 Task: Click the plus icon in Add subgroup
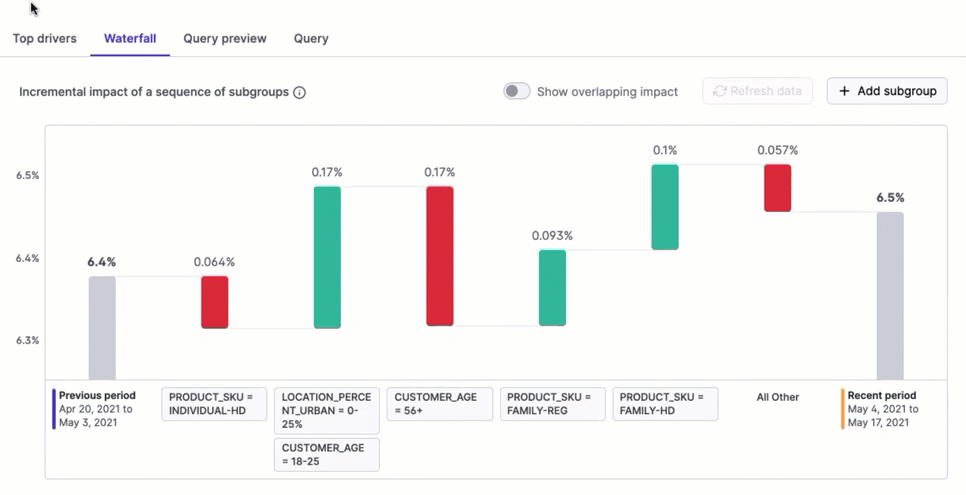(x=844, y=91)
